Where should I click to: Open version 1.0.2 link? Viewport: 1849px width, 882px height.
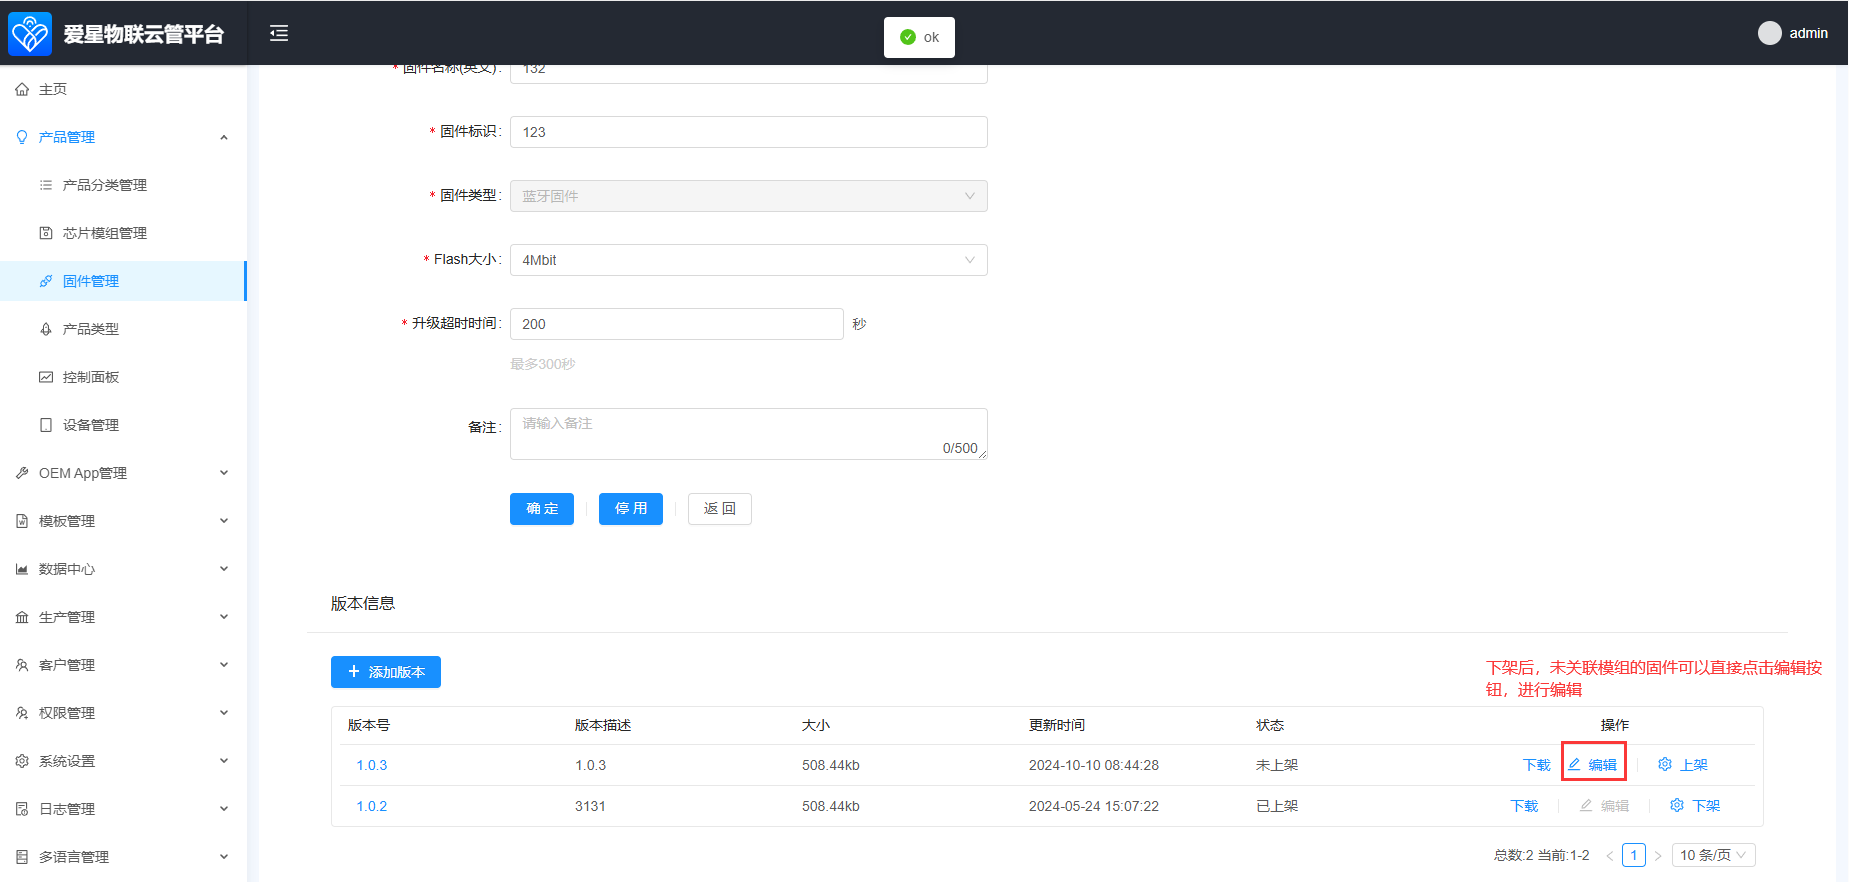tap(372, 806)
